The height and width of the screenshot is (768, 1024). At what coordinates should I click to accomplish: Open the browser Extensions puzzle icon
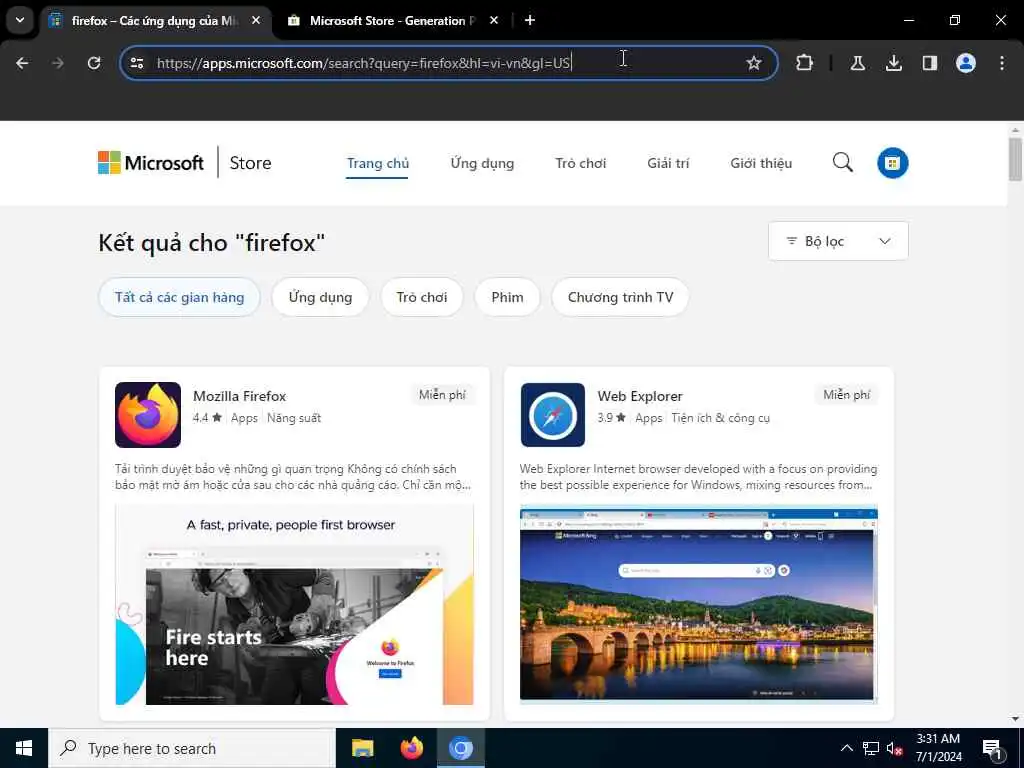[x=805, y=63]
